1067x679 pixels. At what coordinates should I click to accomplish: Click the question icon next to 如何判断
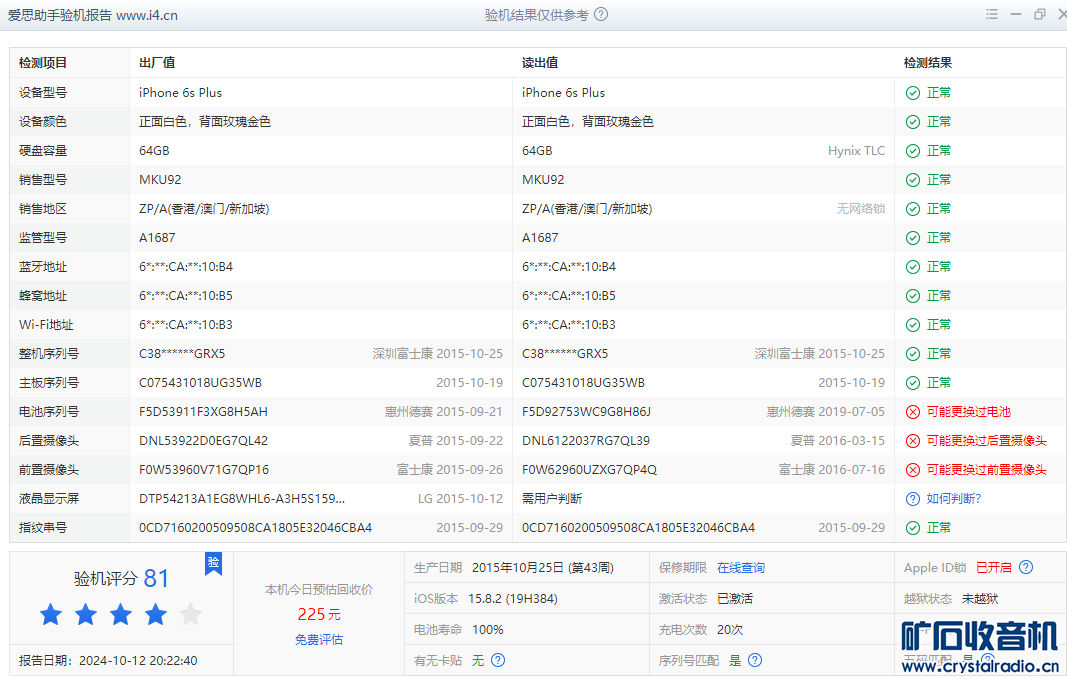pos(912,499)
